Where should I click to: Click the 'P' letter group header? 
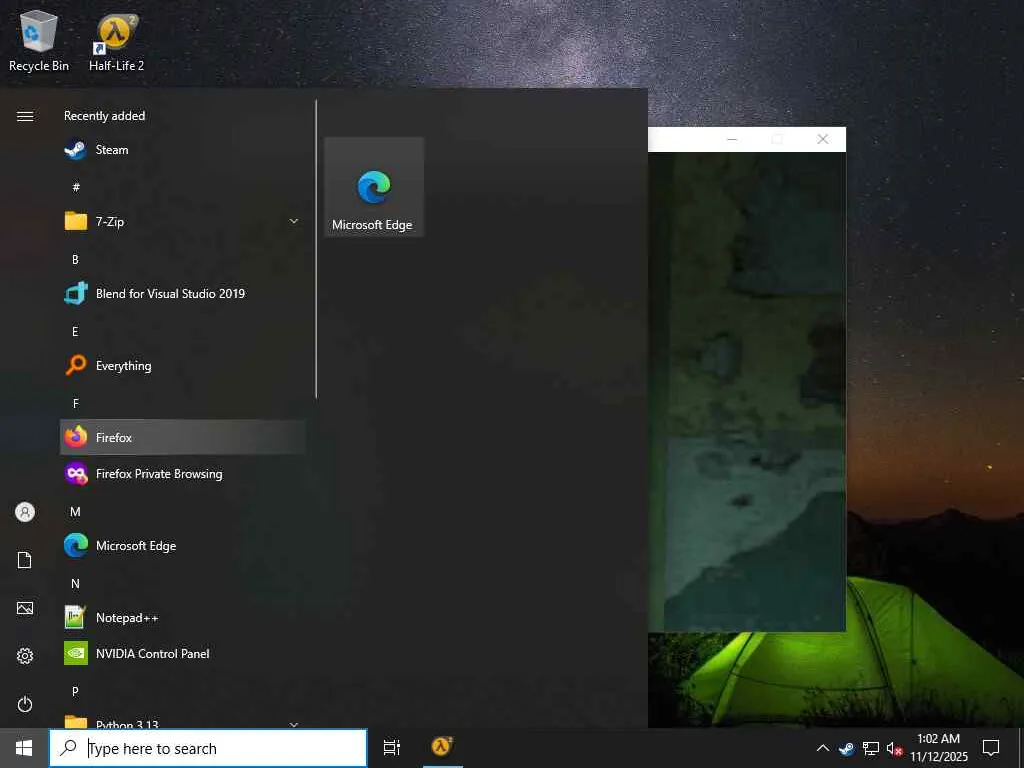click(x=75, y=691)
